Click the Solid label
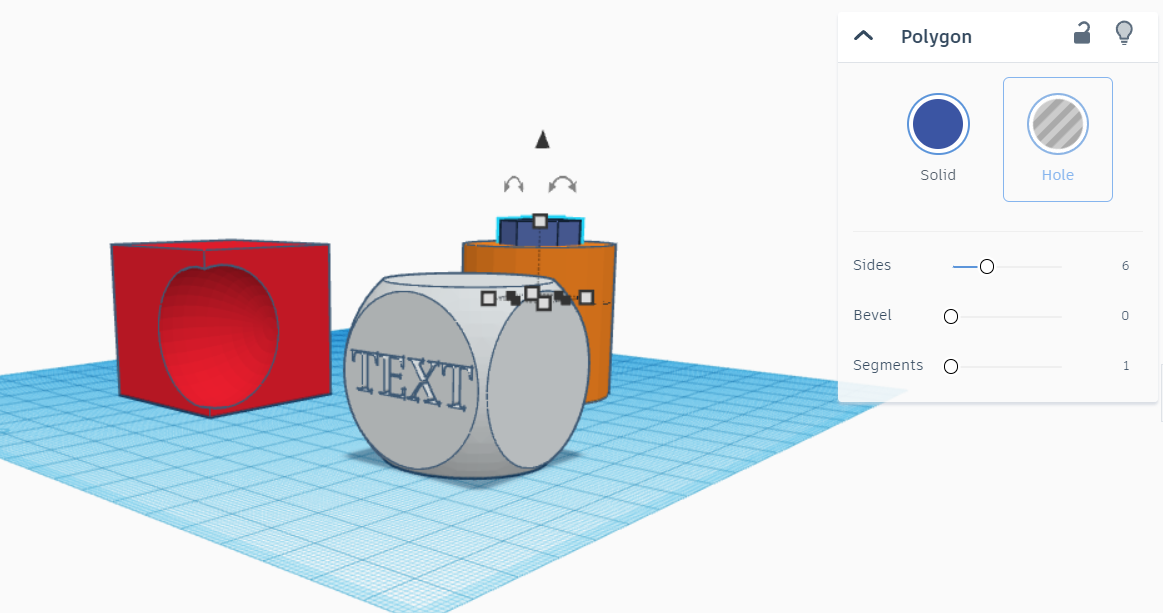Image resolution: width=1163 pixels, height=613 pixels. coord(938,175)
